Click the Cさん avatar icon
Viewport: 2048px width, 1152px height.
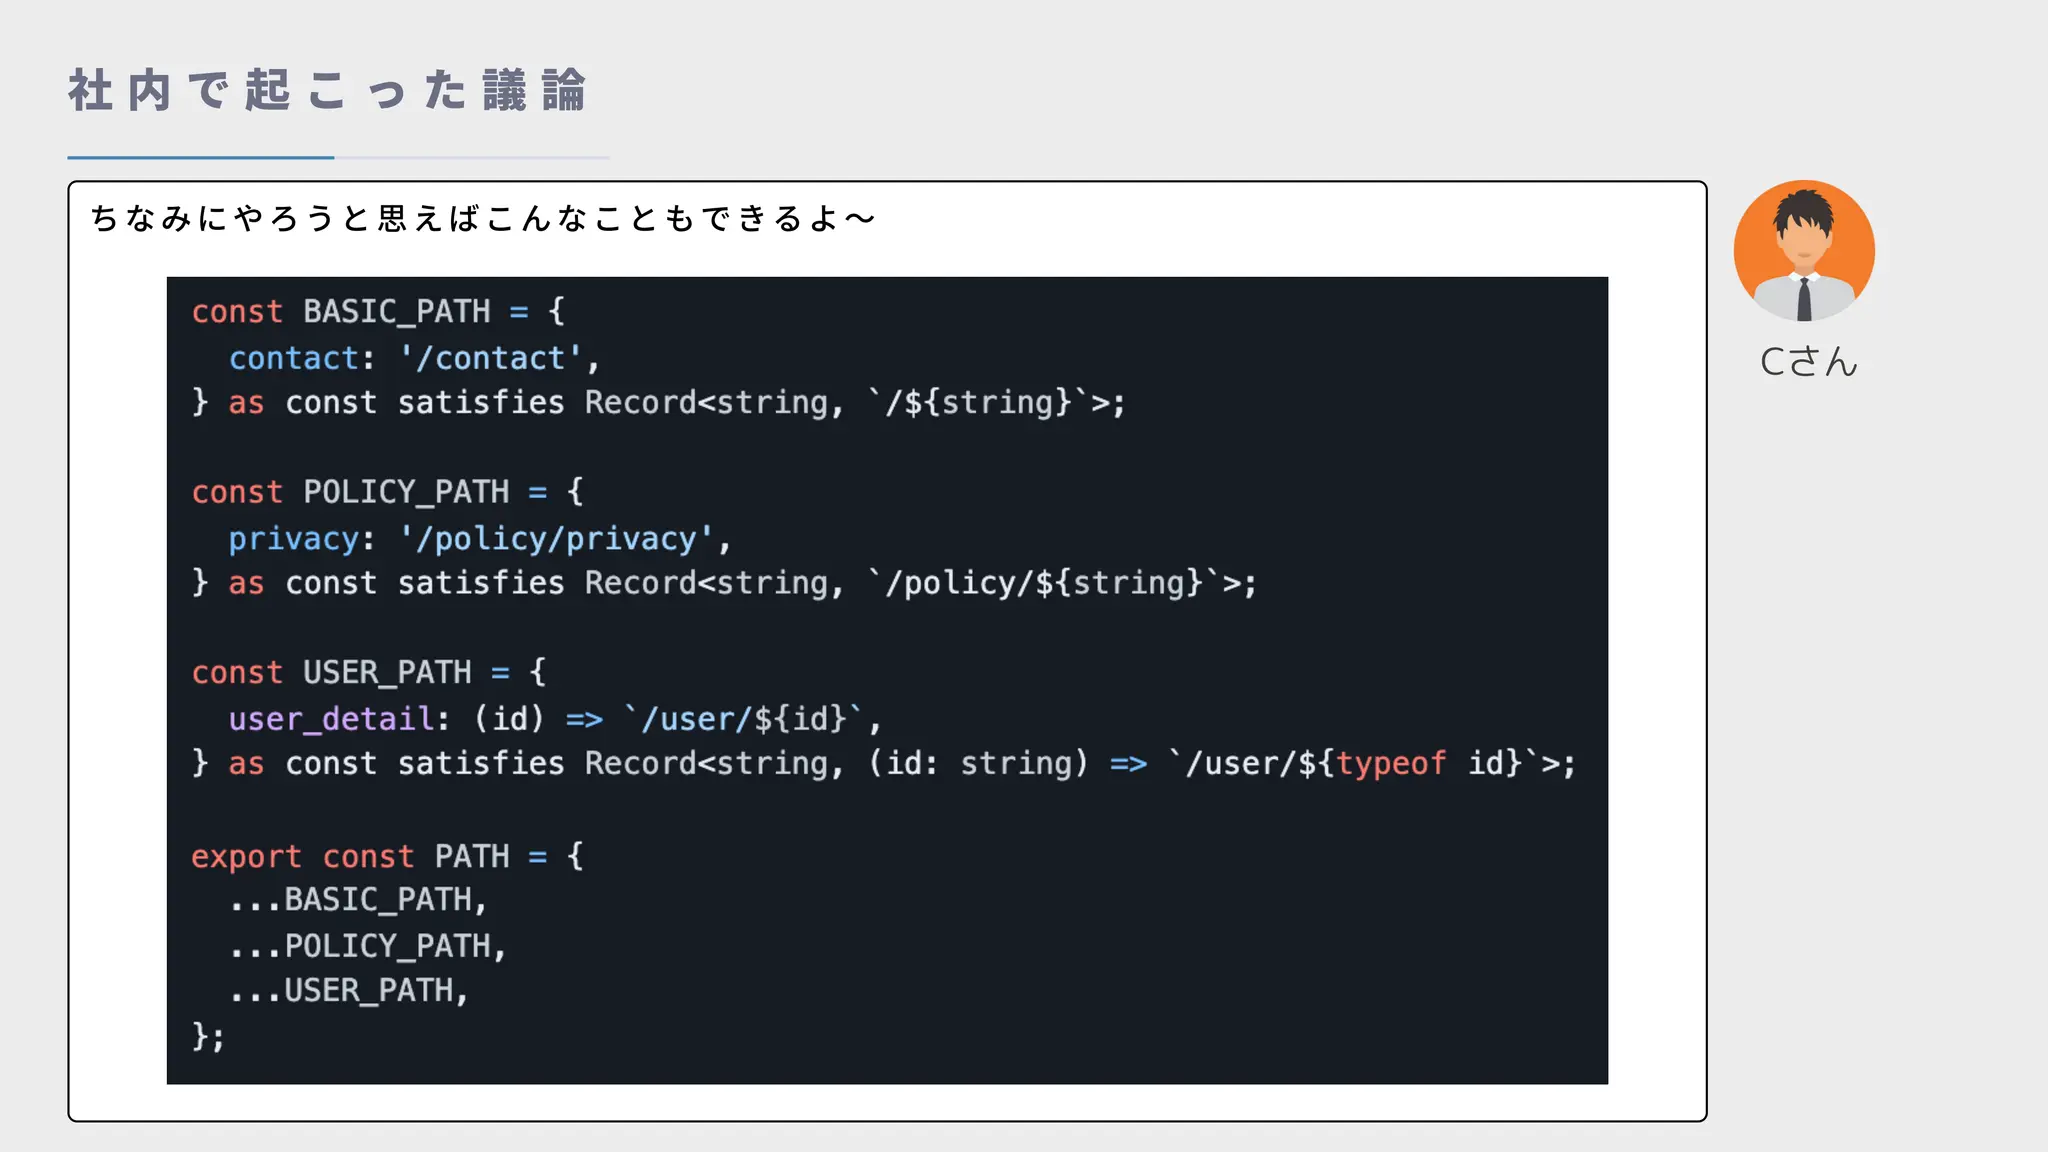pos(1804,251)
